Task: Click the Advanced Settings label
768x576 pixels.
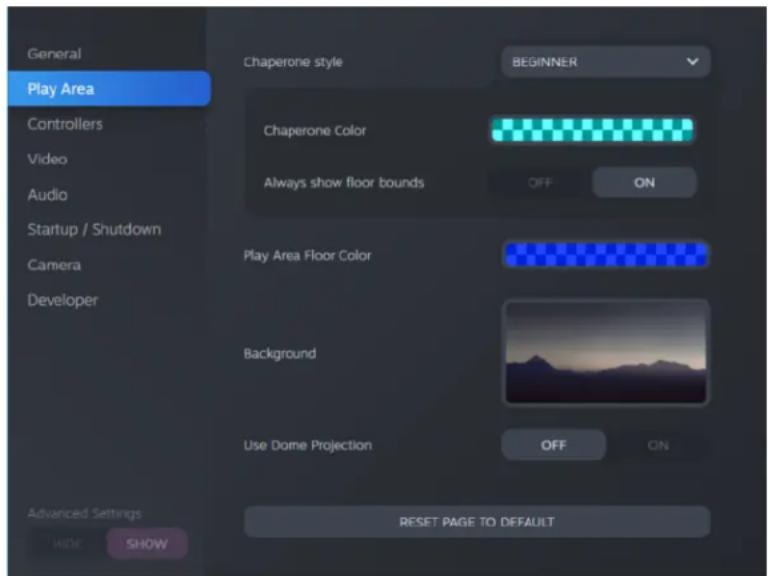Action: 84,513
